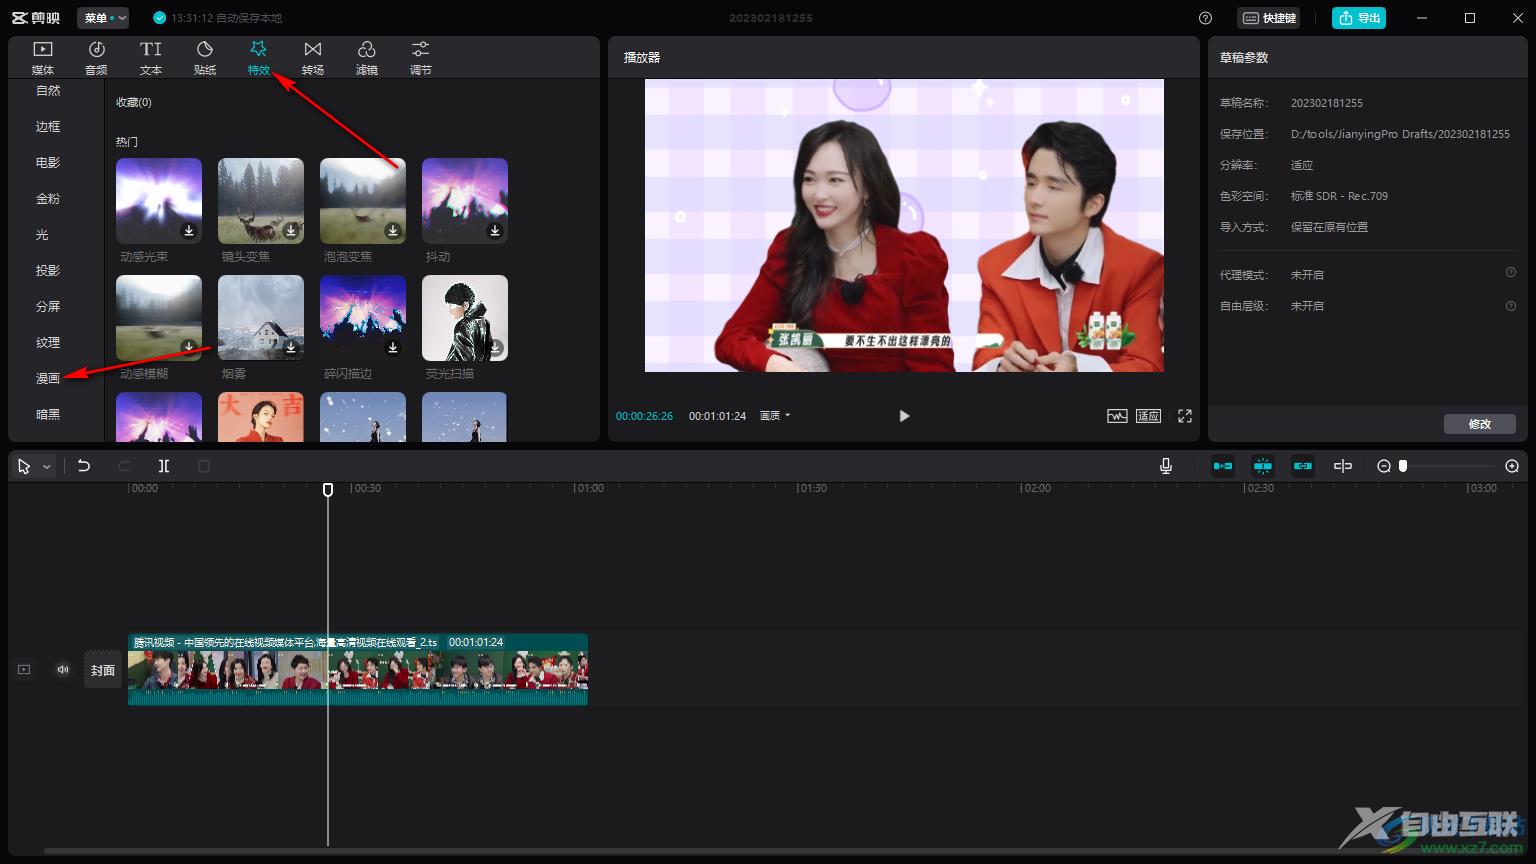Click the 动感光束 effect thumbnail

[x=159, y=201]
